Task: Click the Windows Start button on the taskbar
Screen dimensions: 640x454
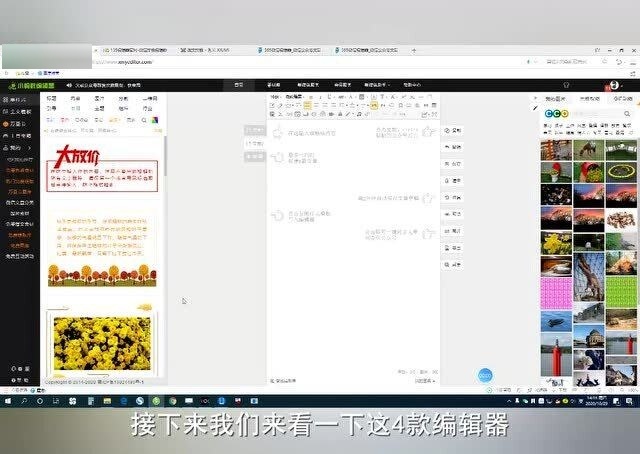Action: coord(7,401)
